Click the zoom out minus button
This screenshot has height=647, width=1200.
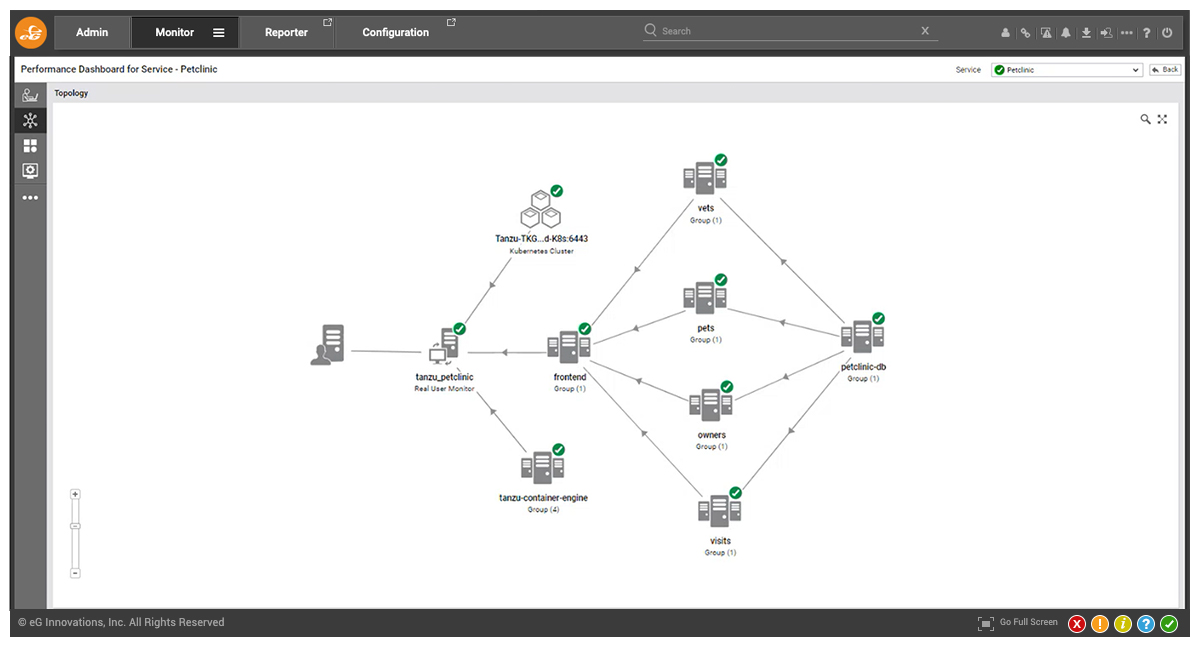pyautogui.click(x=75, y=573)
